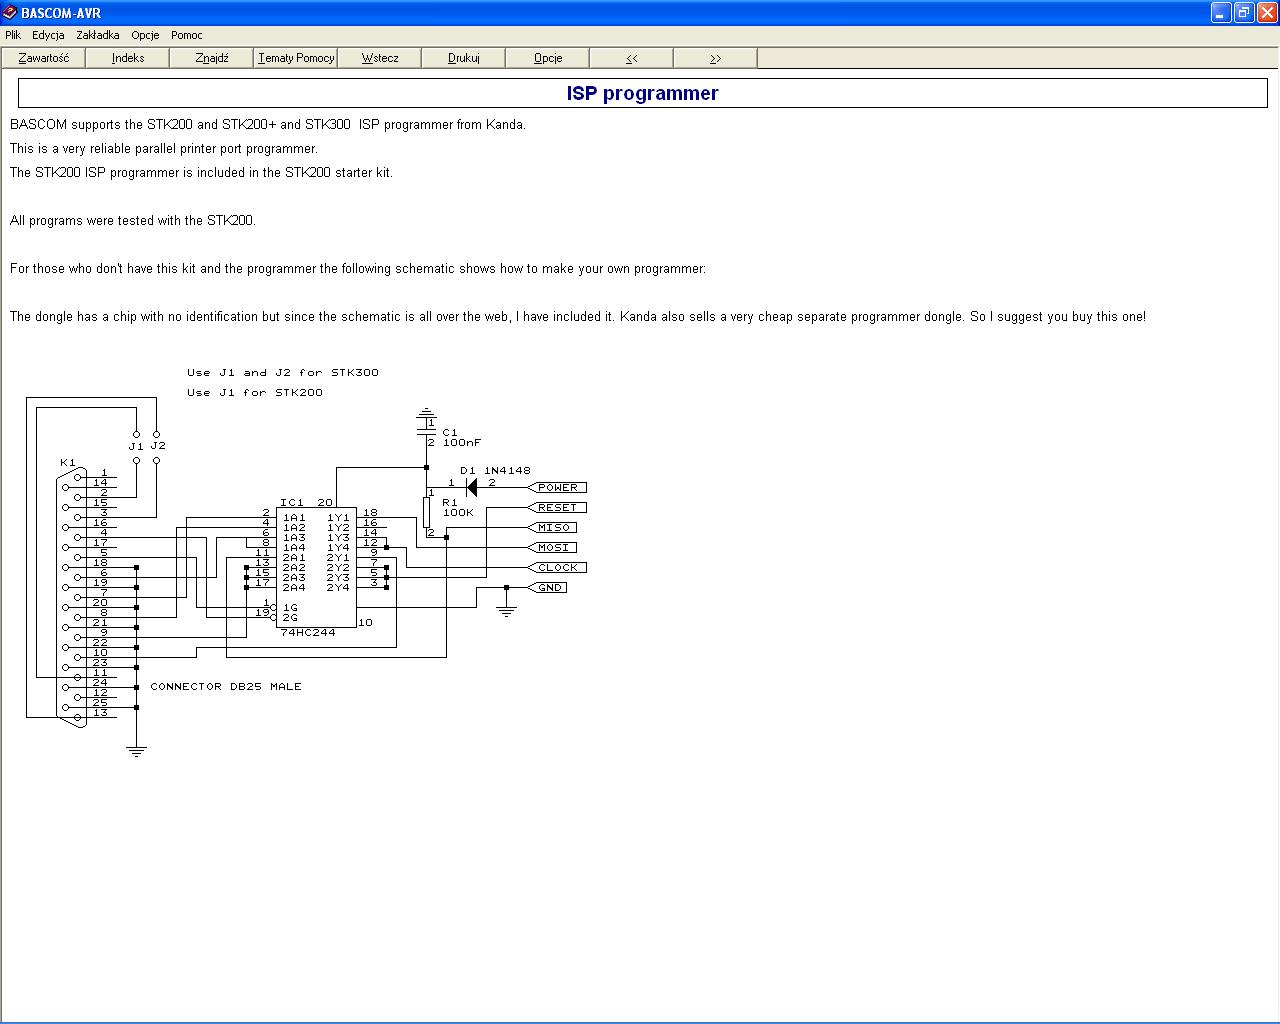Viewport: 1280px width, 1024px height.
Task: Open the Pomoc menu
Action: point(187,35)
